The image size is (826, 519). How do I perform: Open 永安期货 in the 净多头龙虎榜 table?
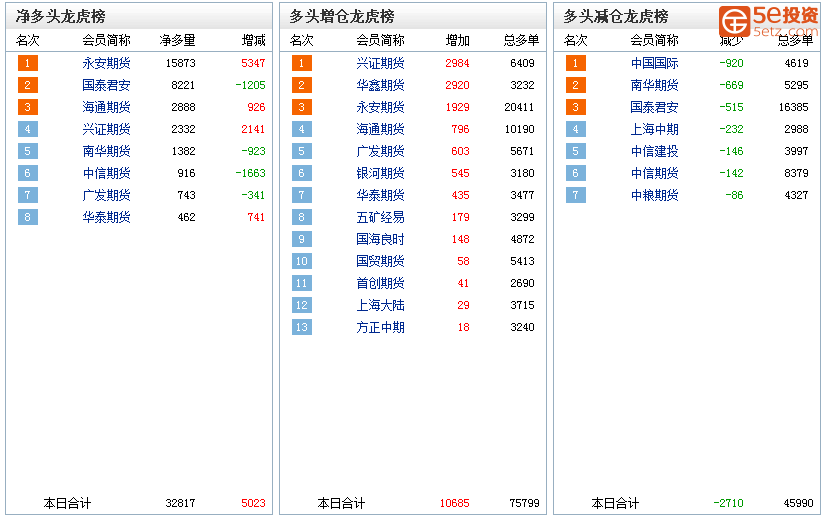coord(106,63)
